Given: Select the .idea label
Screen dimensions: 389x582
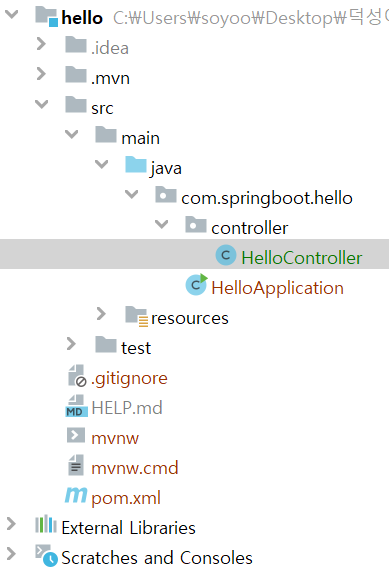Looking at the screenshot, I should [x=110, y=48].
